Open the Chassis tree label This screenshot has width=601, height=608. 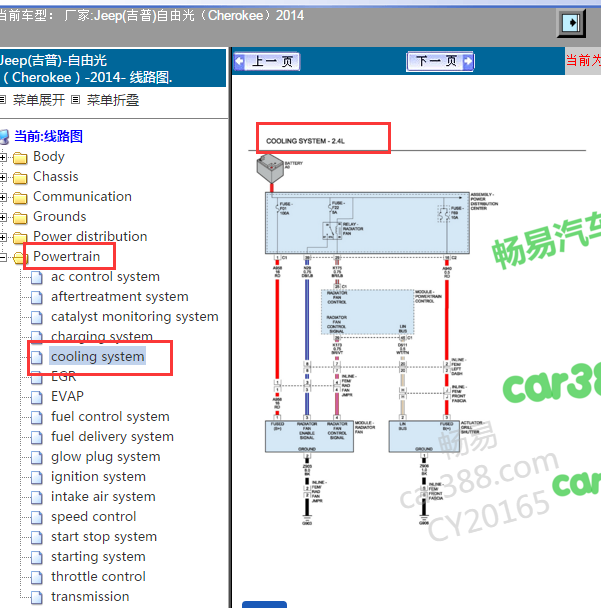tap(56, 176)
